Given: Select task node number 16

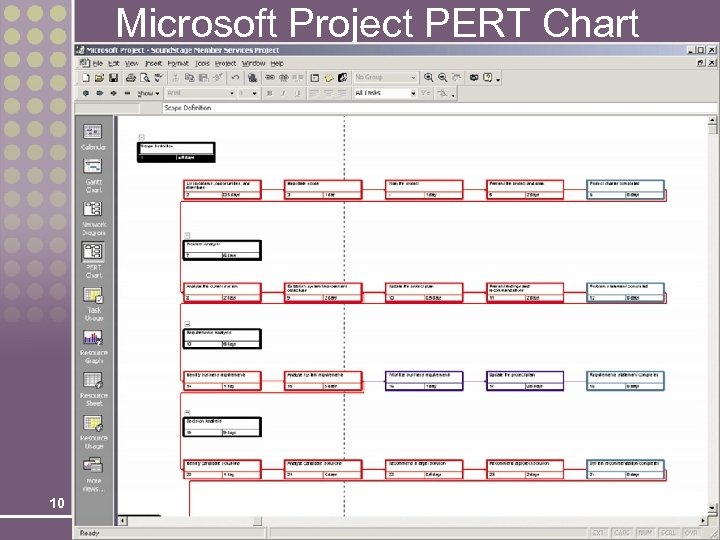Looking at the screenshot, I should (424, 381).
